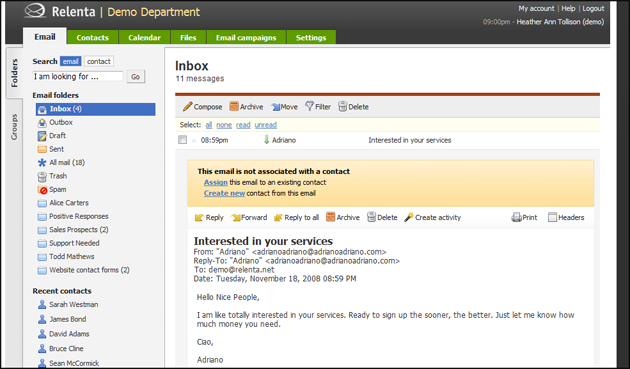Click the Compose pencil icon
Image resolution: width=630 pixels, height=369 pixels.
coord(187,107)
